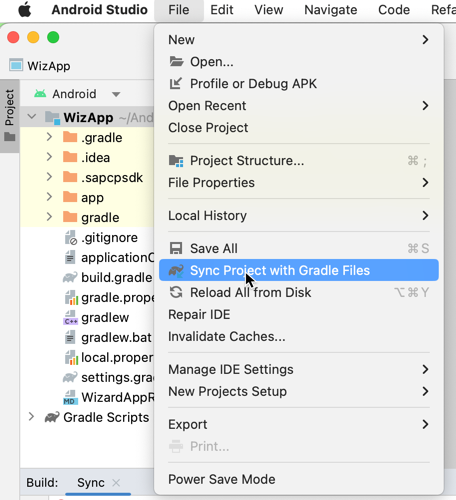The width and height of the screenshot is (456, 500).
Task: Click the settings.gradle elephant icon
Action: [70, 378]
